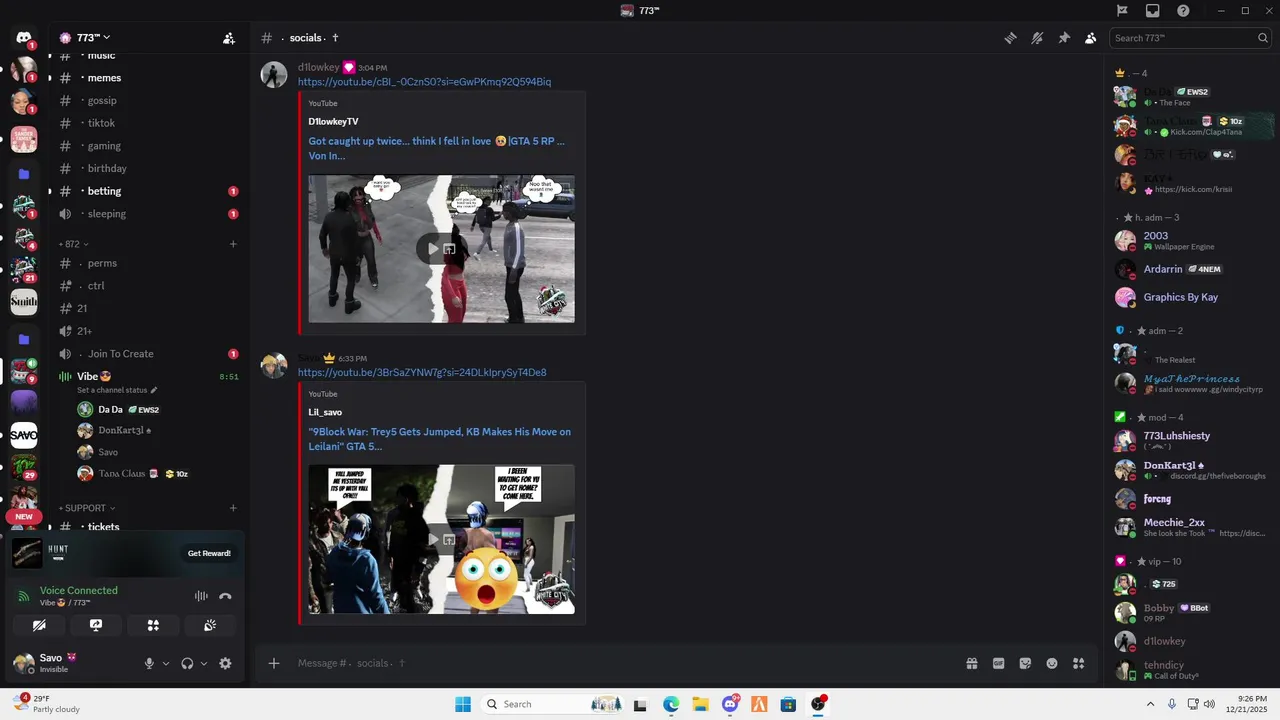
Task: Open Windows Start menu
Action: [x=463, y=704]
